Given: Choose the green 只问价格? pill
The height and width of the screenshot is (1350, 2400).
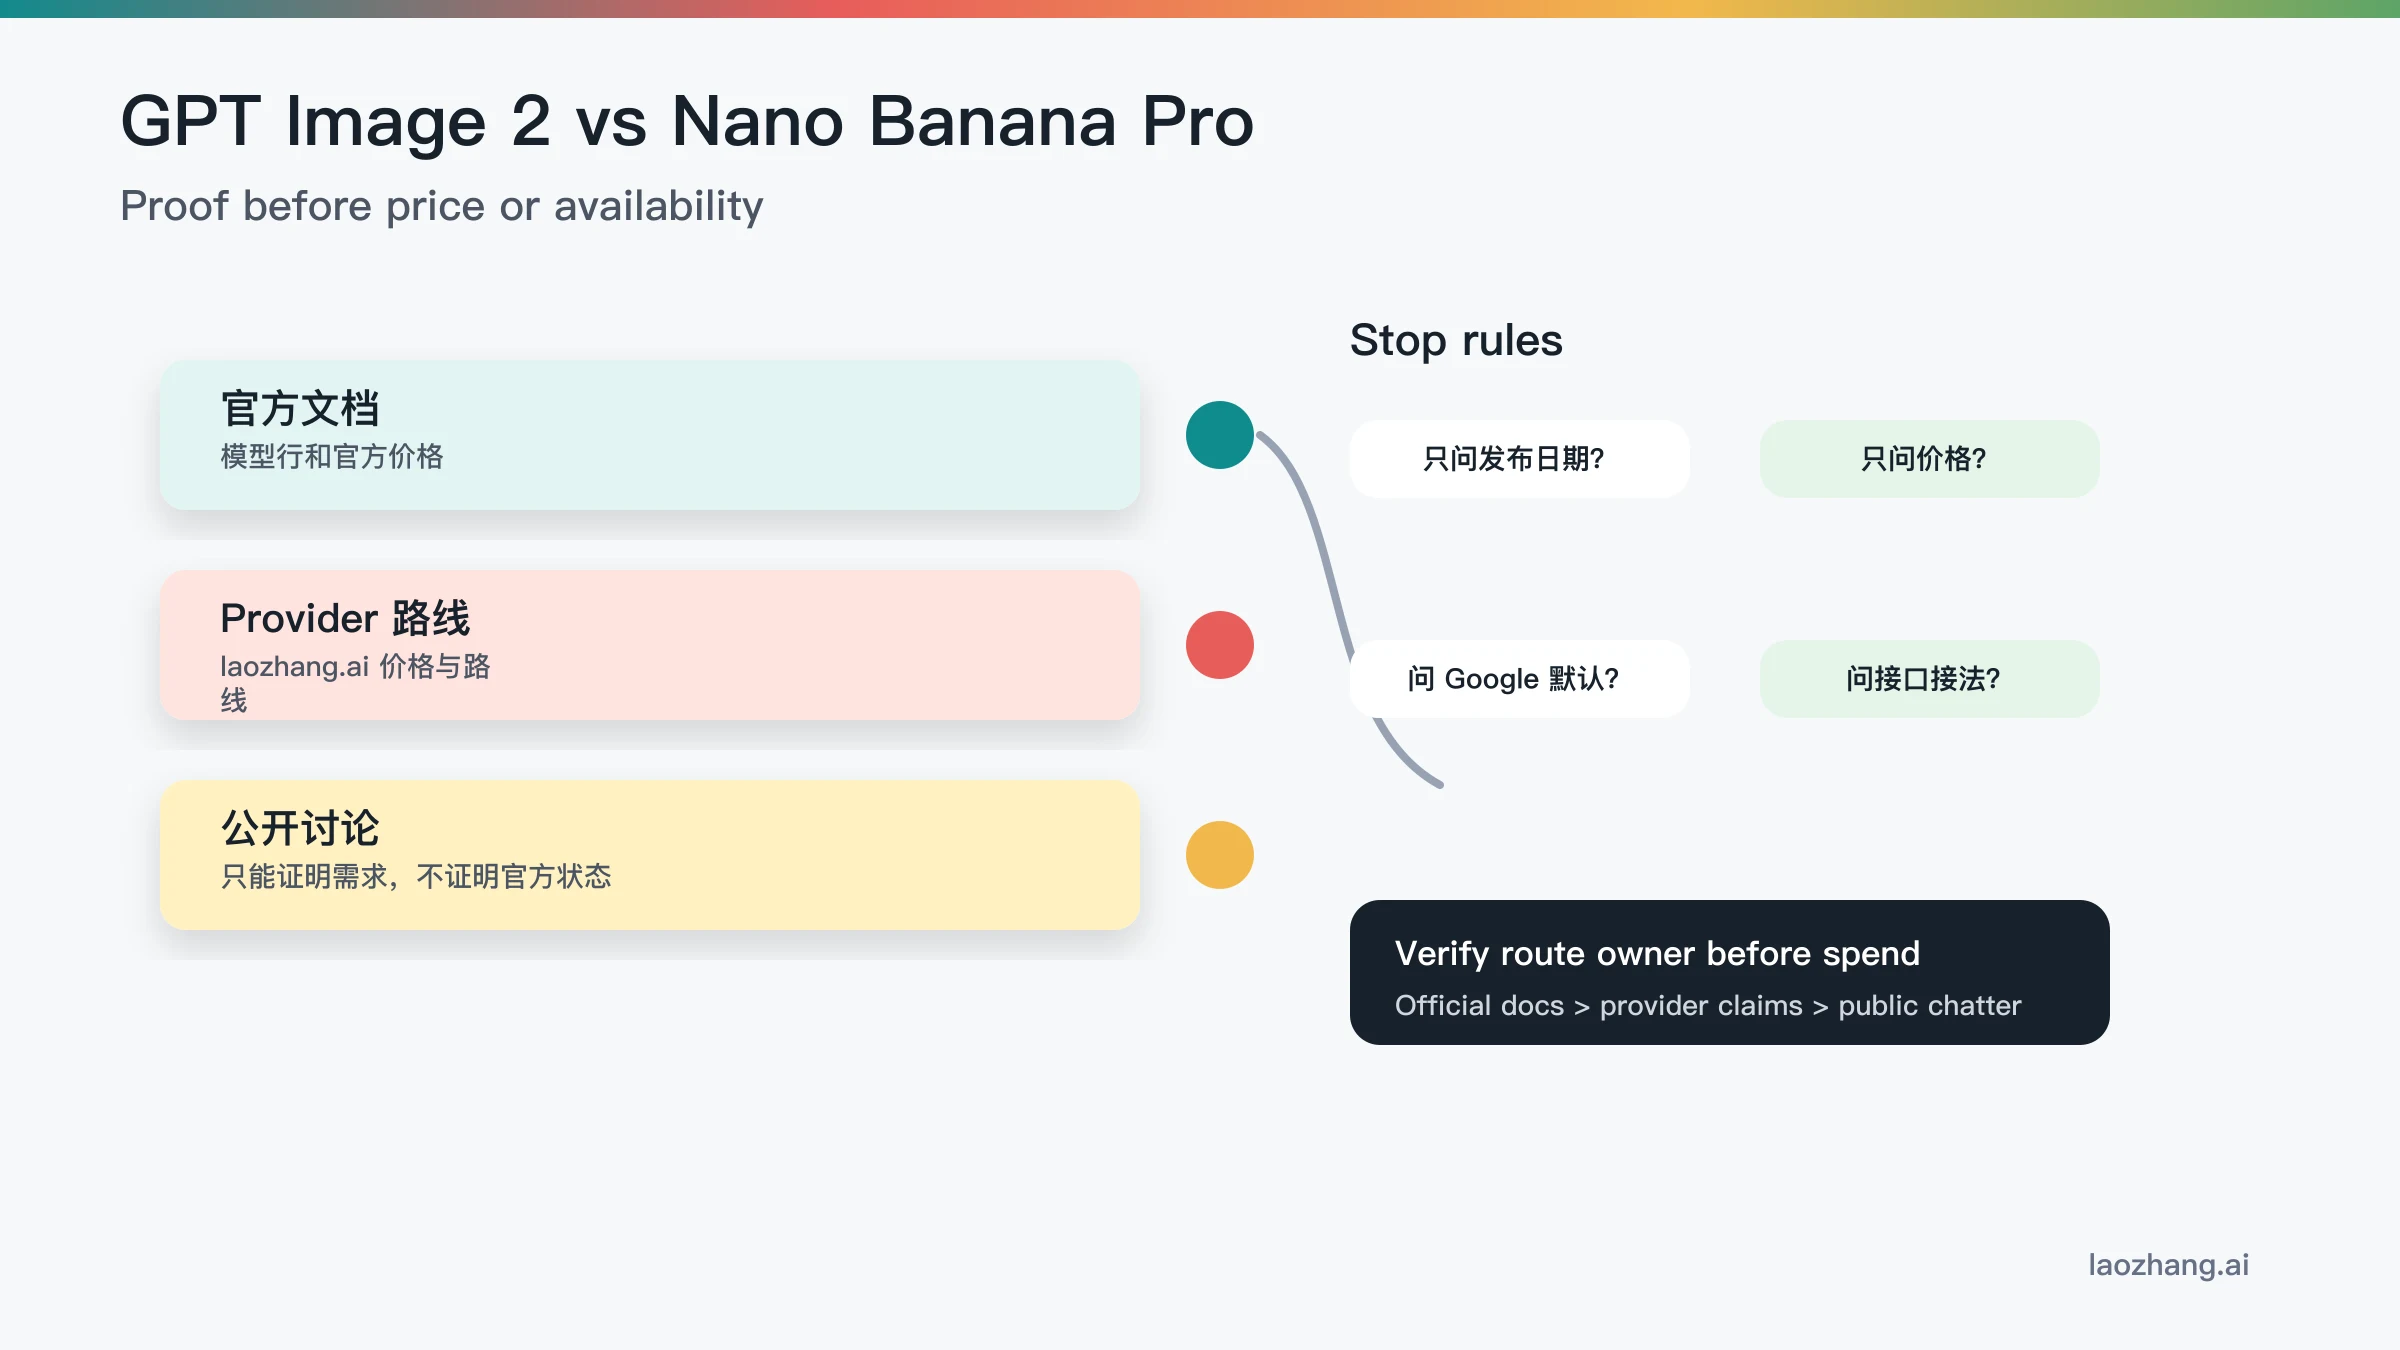Looking at the screenshot, I should (x=1929, y=459).
